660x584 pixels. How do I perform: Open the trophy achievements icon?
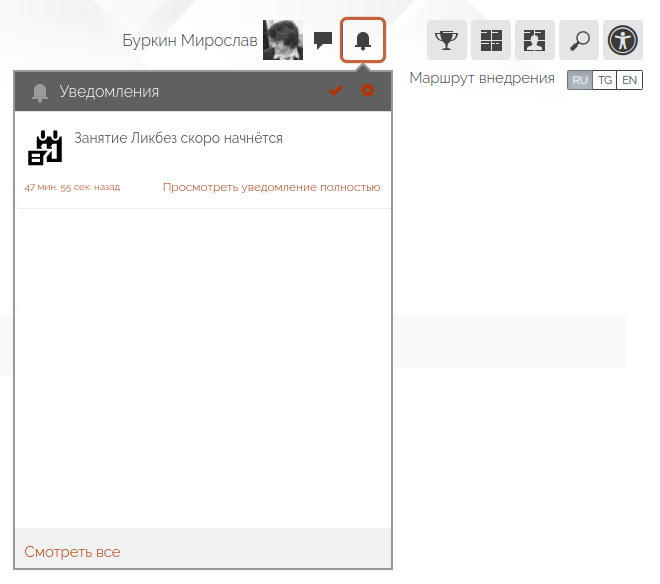447,40
